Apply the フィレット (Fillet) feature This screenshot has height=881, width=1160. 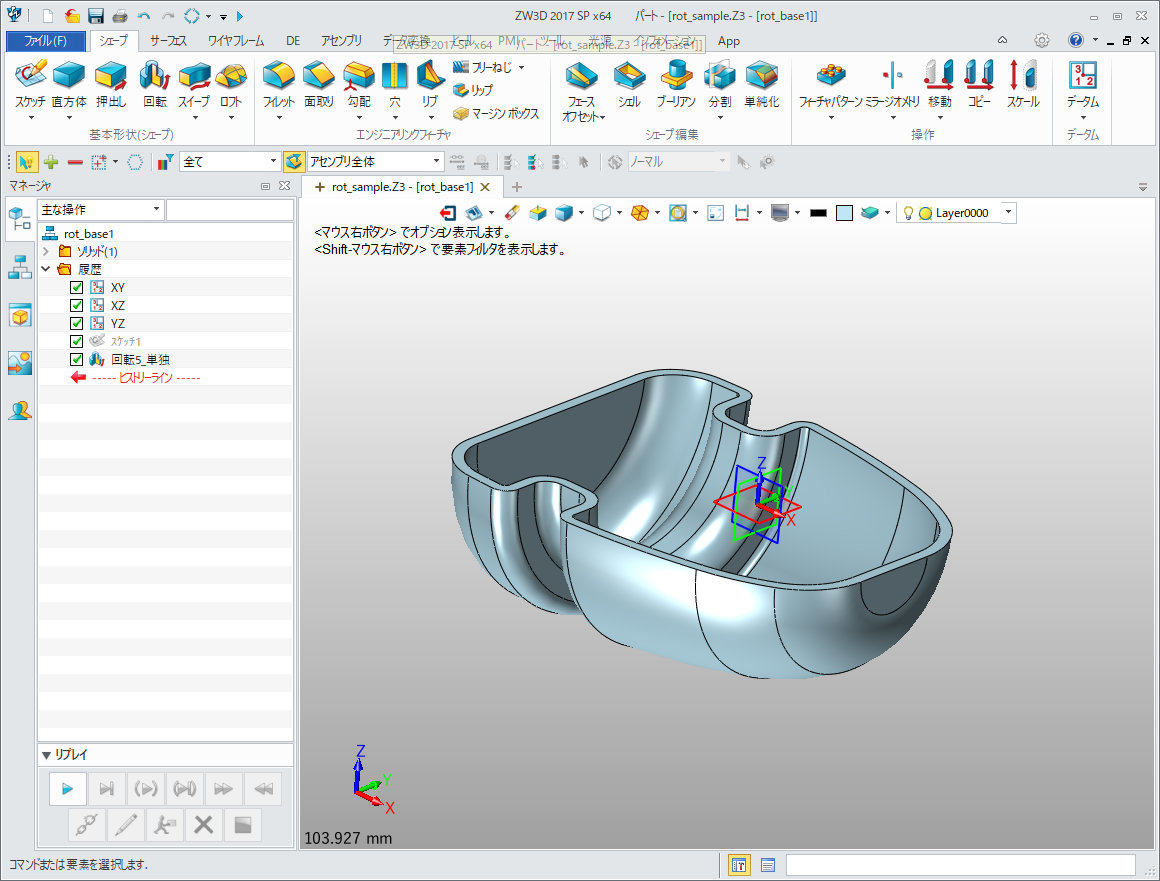[x=279, y=84]
